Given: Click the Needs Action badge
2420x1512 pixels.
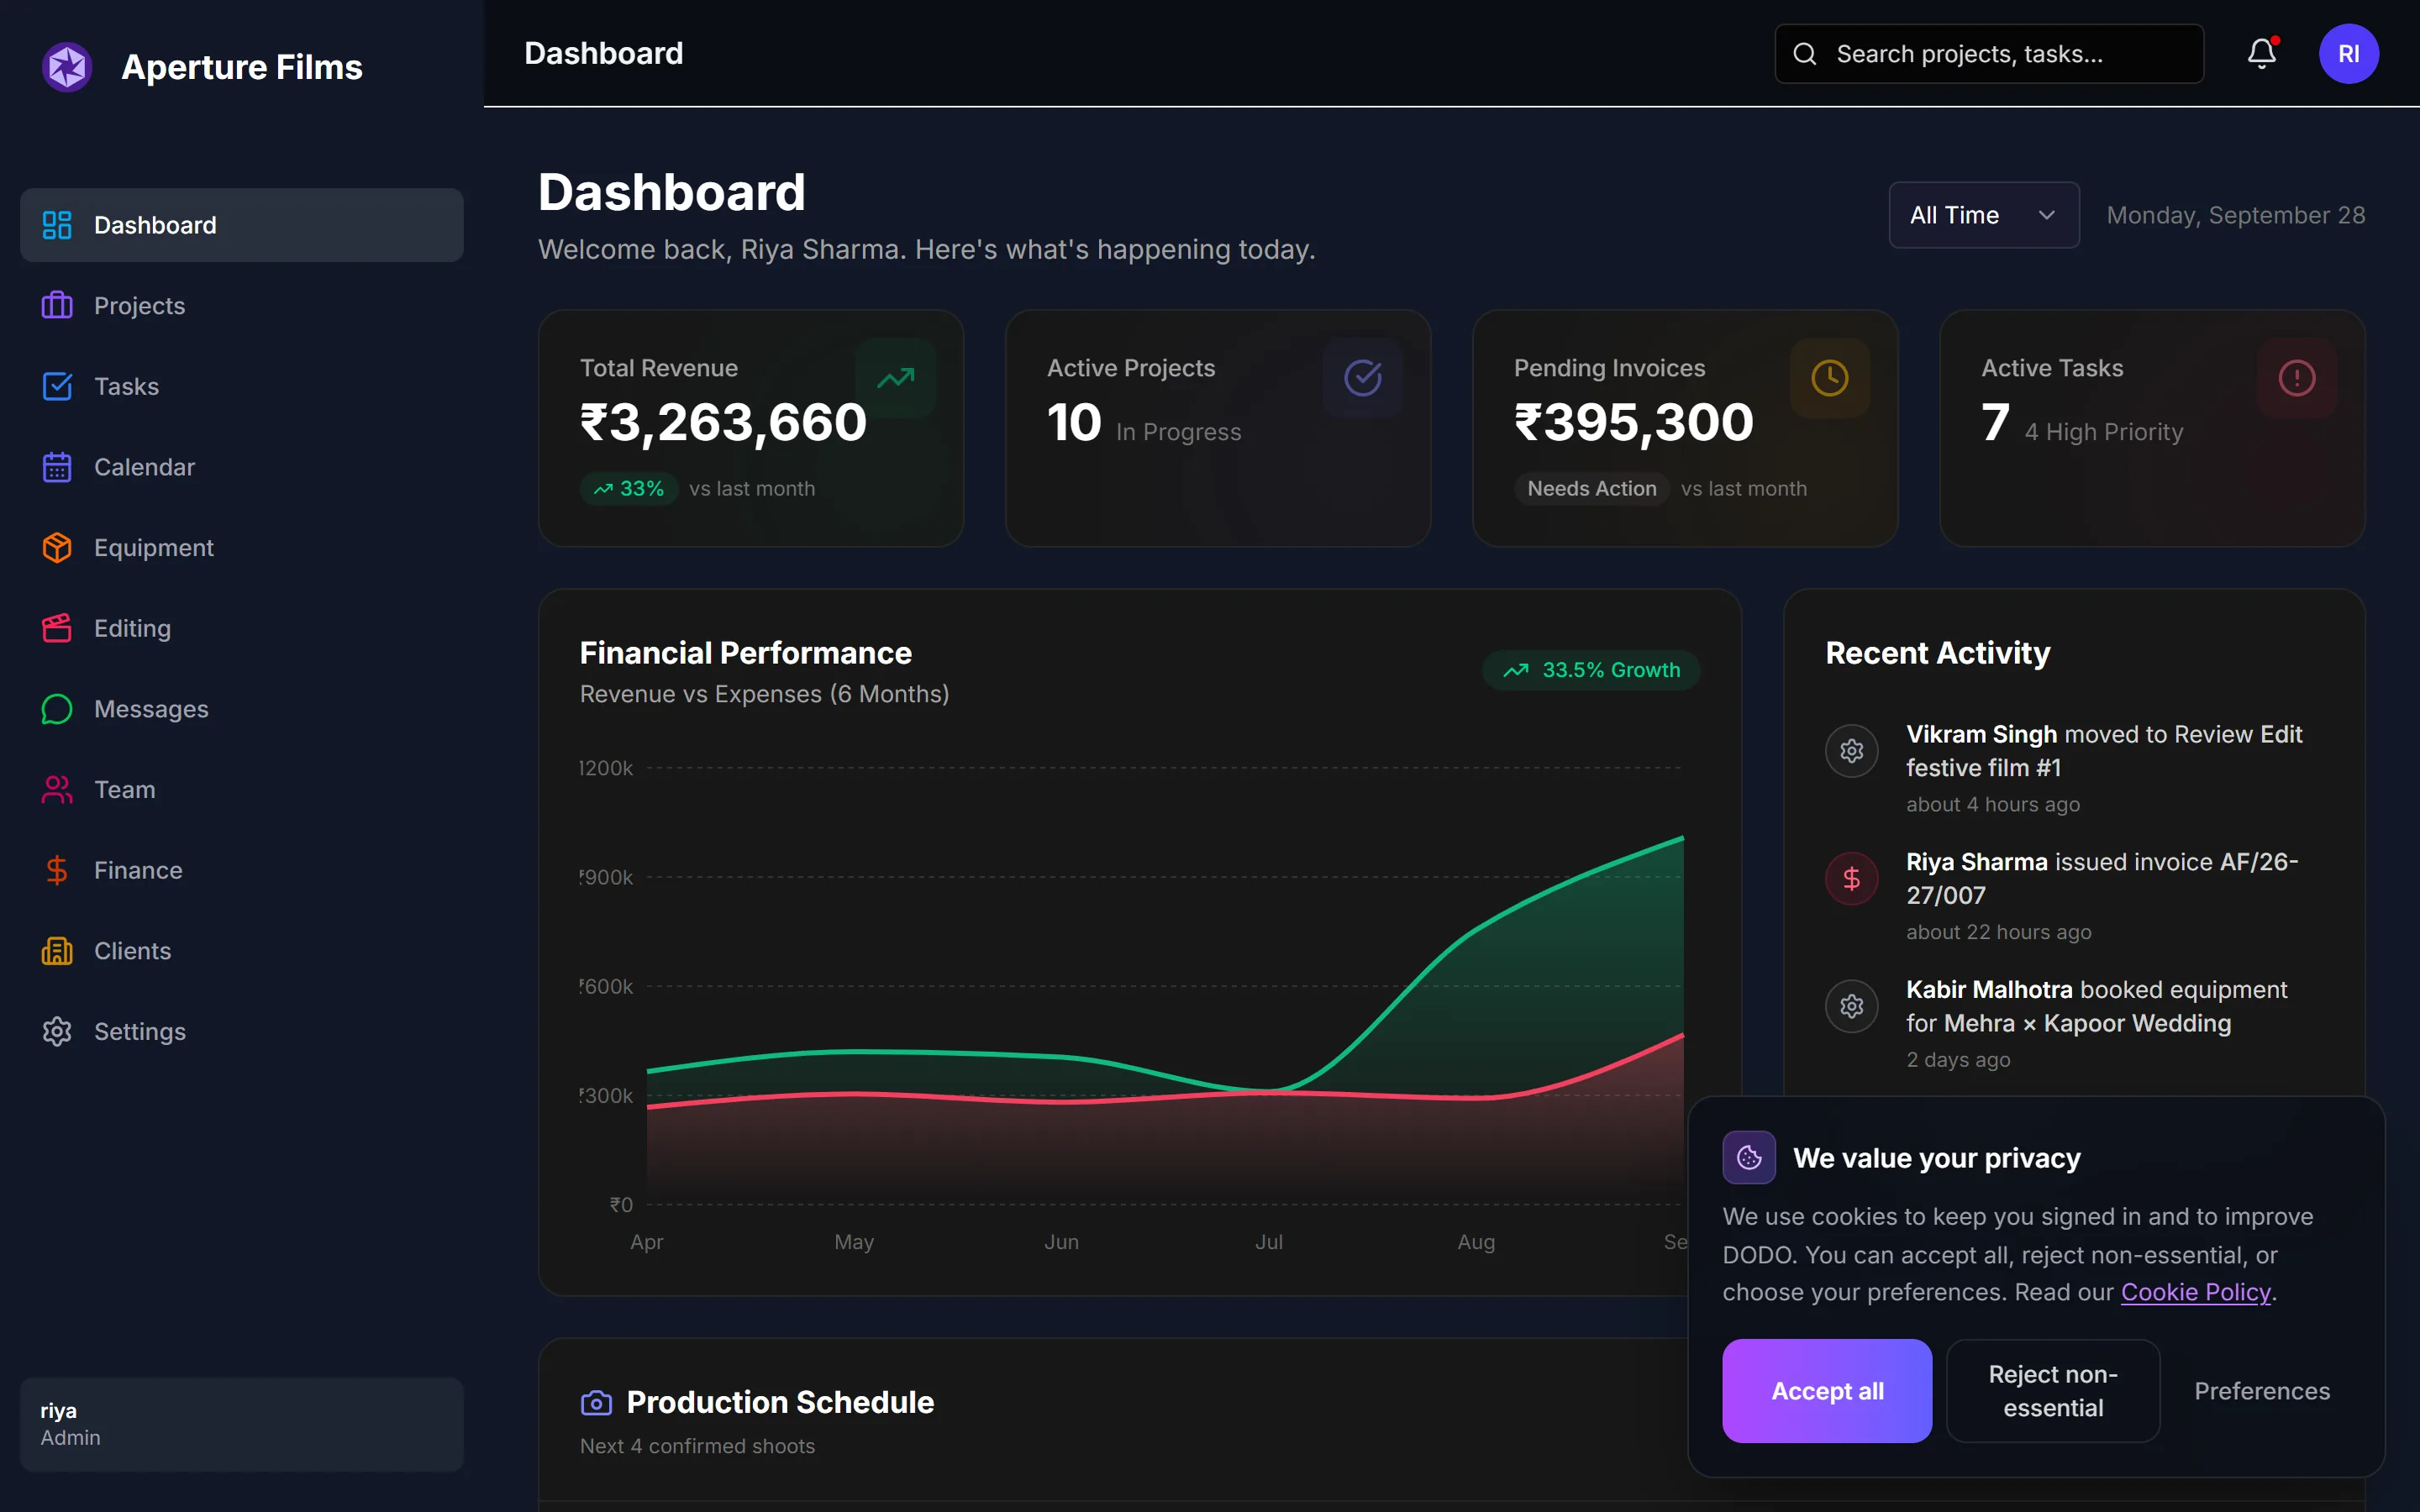Looking at the screenshot, I should pos(1591,489).
